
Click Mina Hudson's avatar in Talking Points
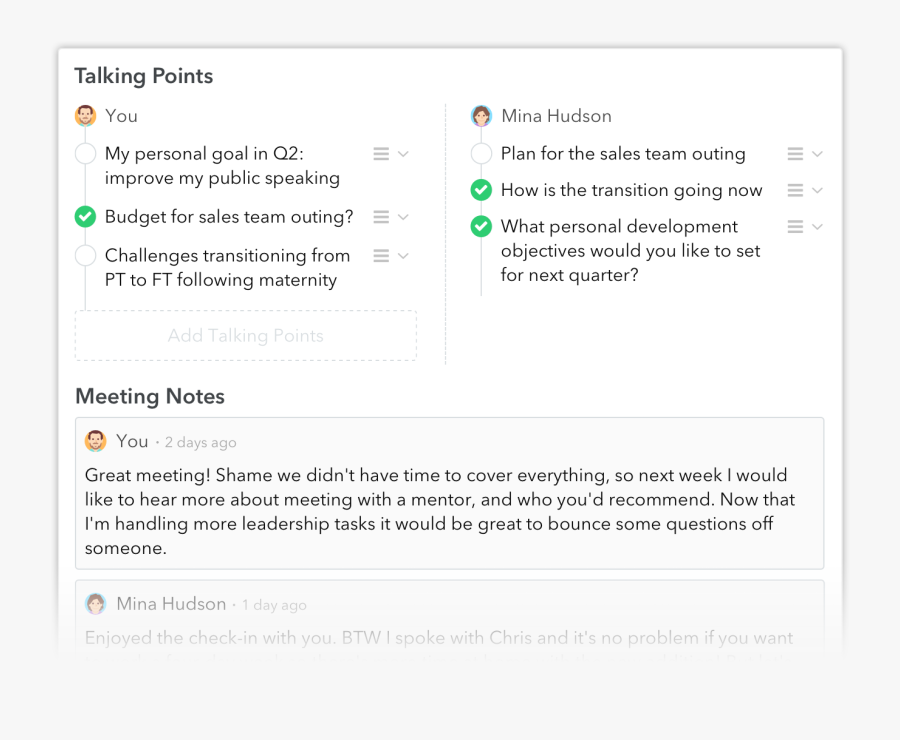click(482, 116)
